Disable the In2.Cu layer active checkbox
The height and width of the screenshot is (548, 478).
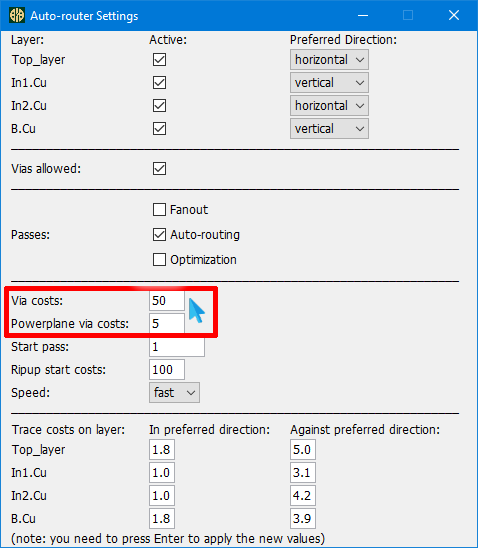tap(159, 106)
